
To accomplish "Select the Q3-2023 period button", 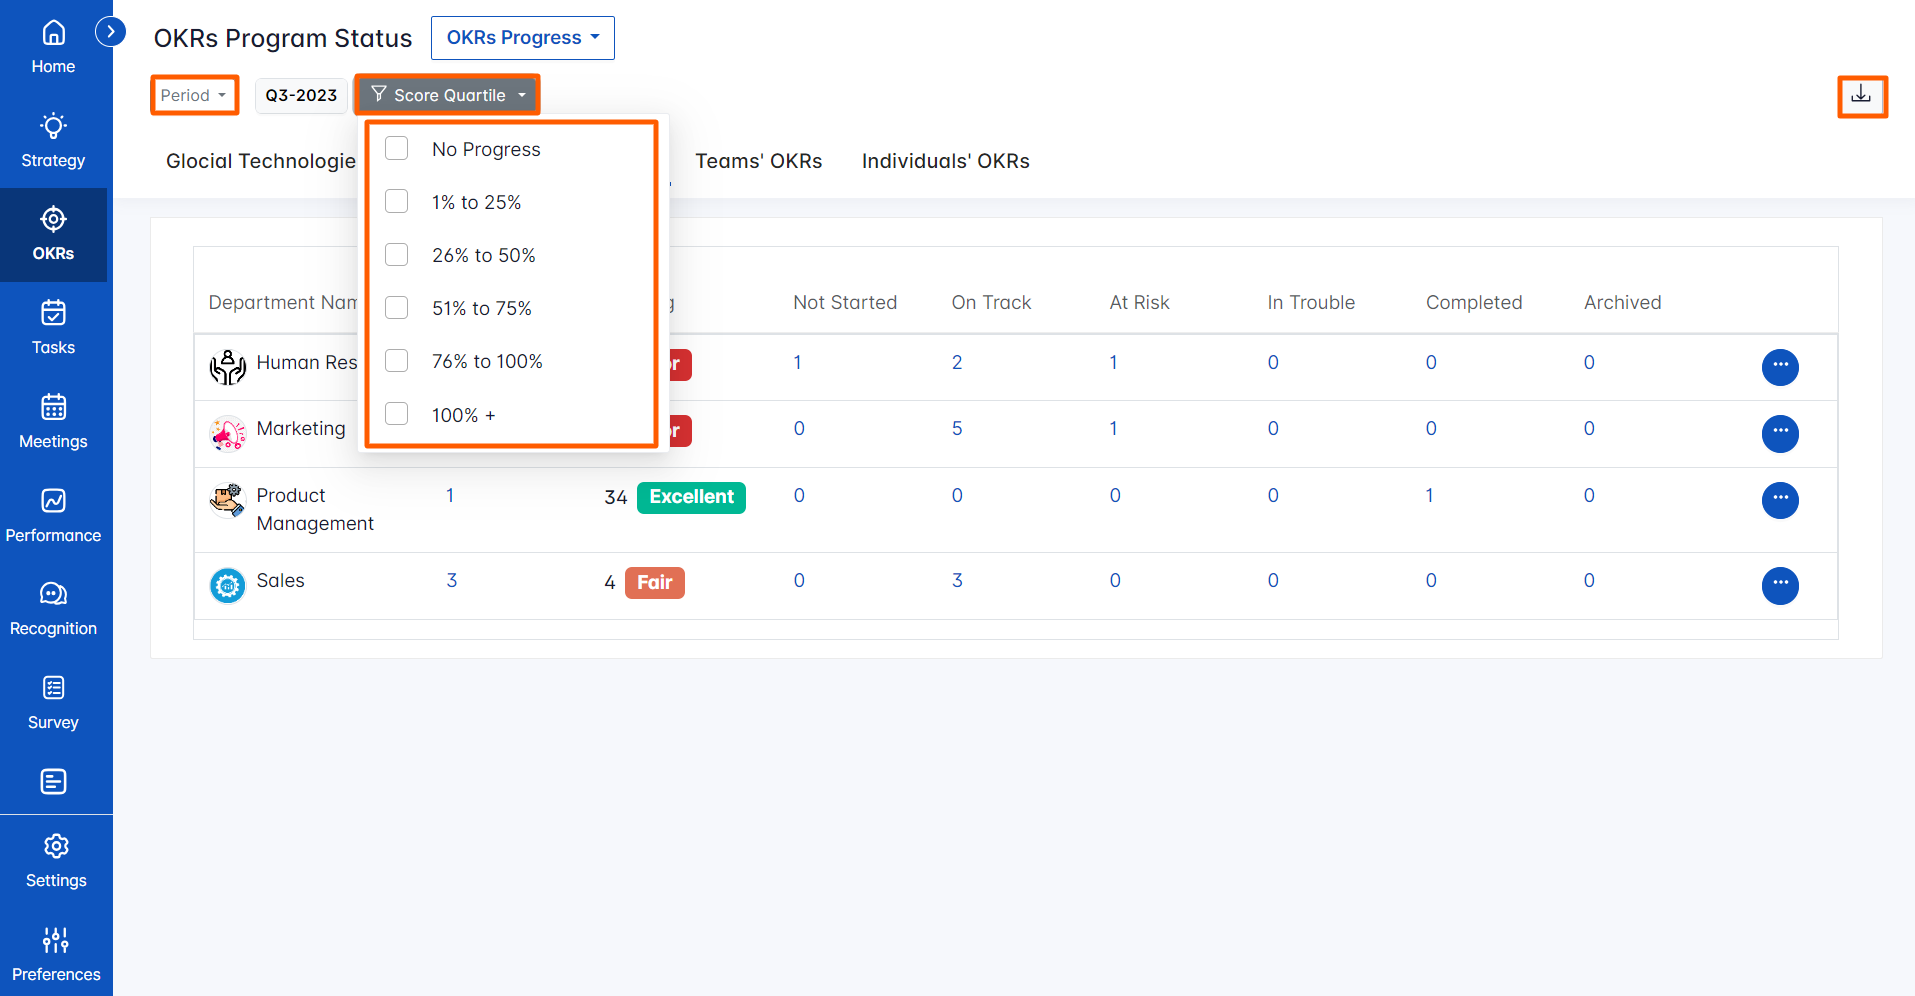I will click(300, 95).
